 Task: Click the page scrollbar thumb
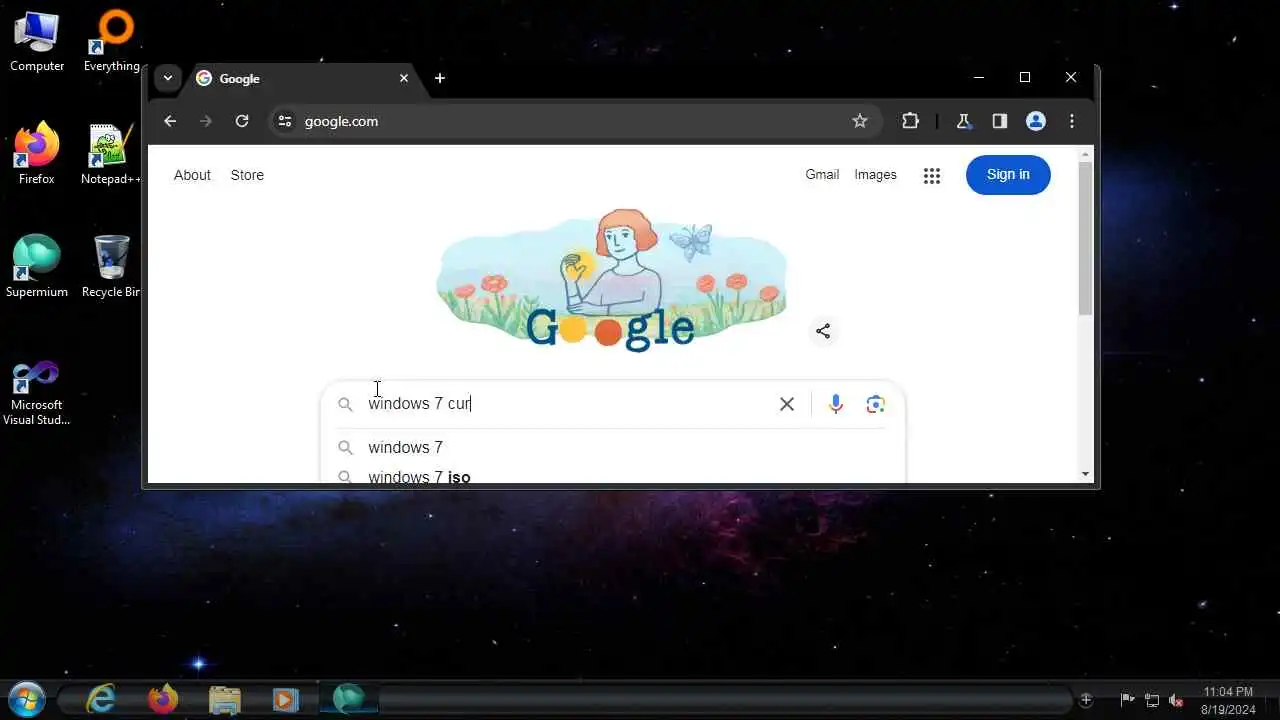tap(1086, 238)
